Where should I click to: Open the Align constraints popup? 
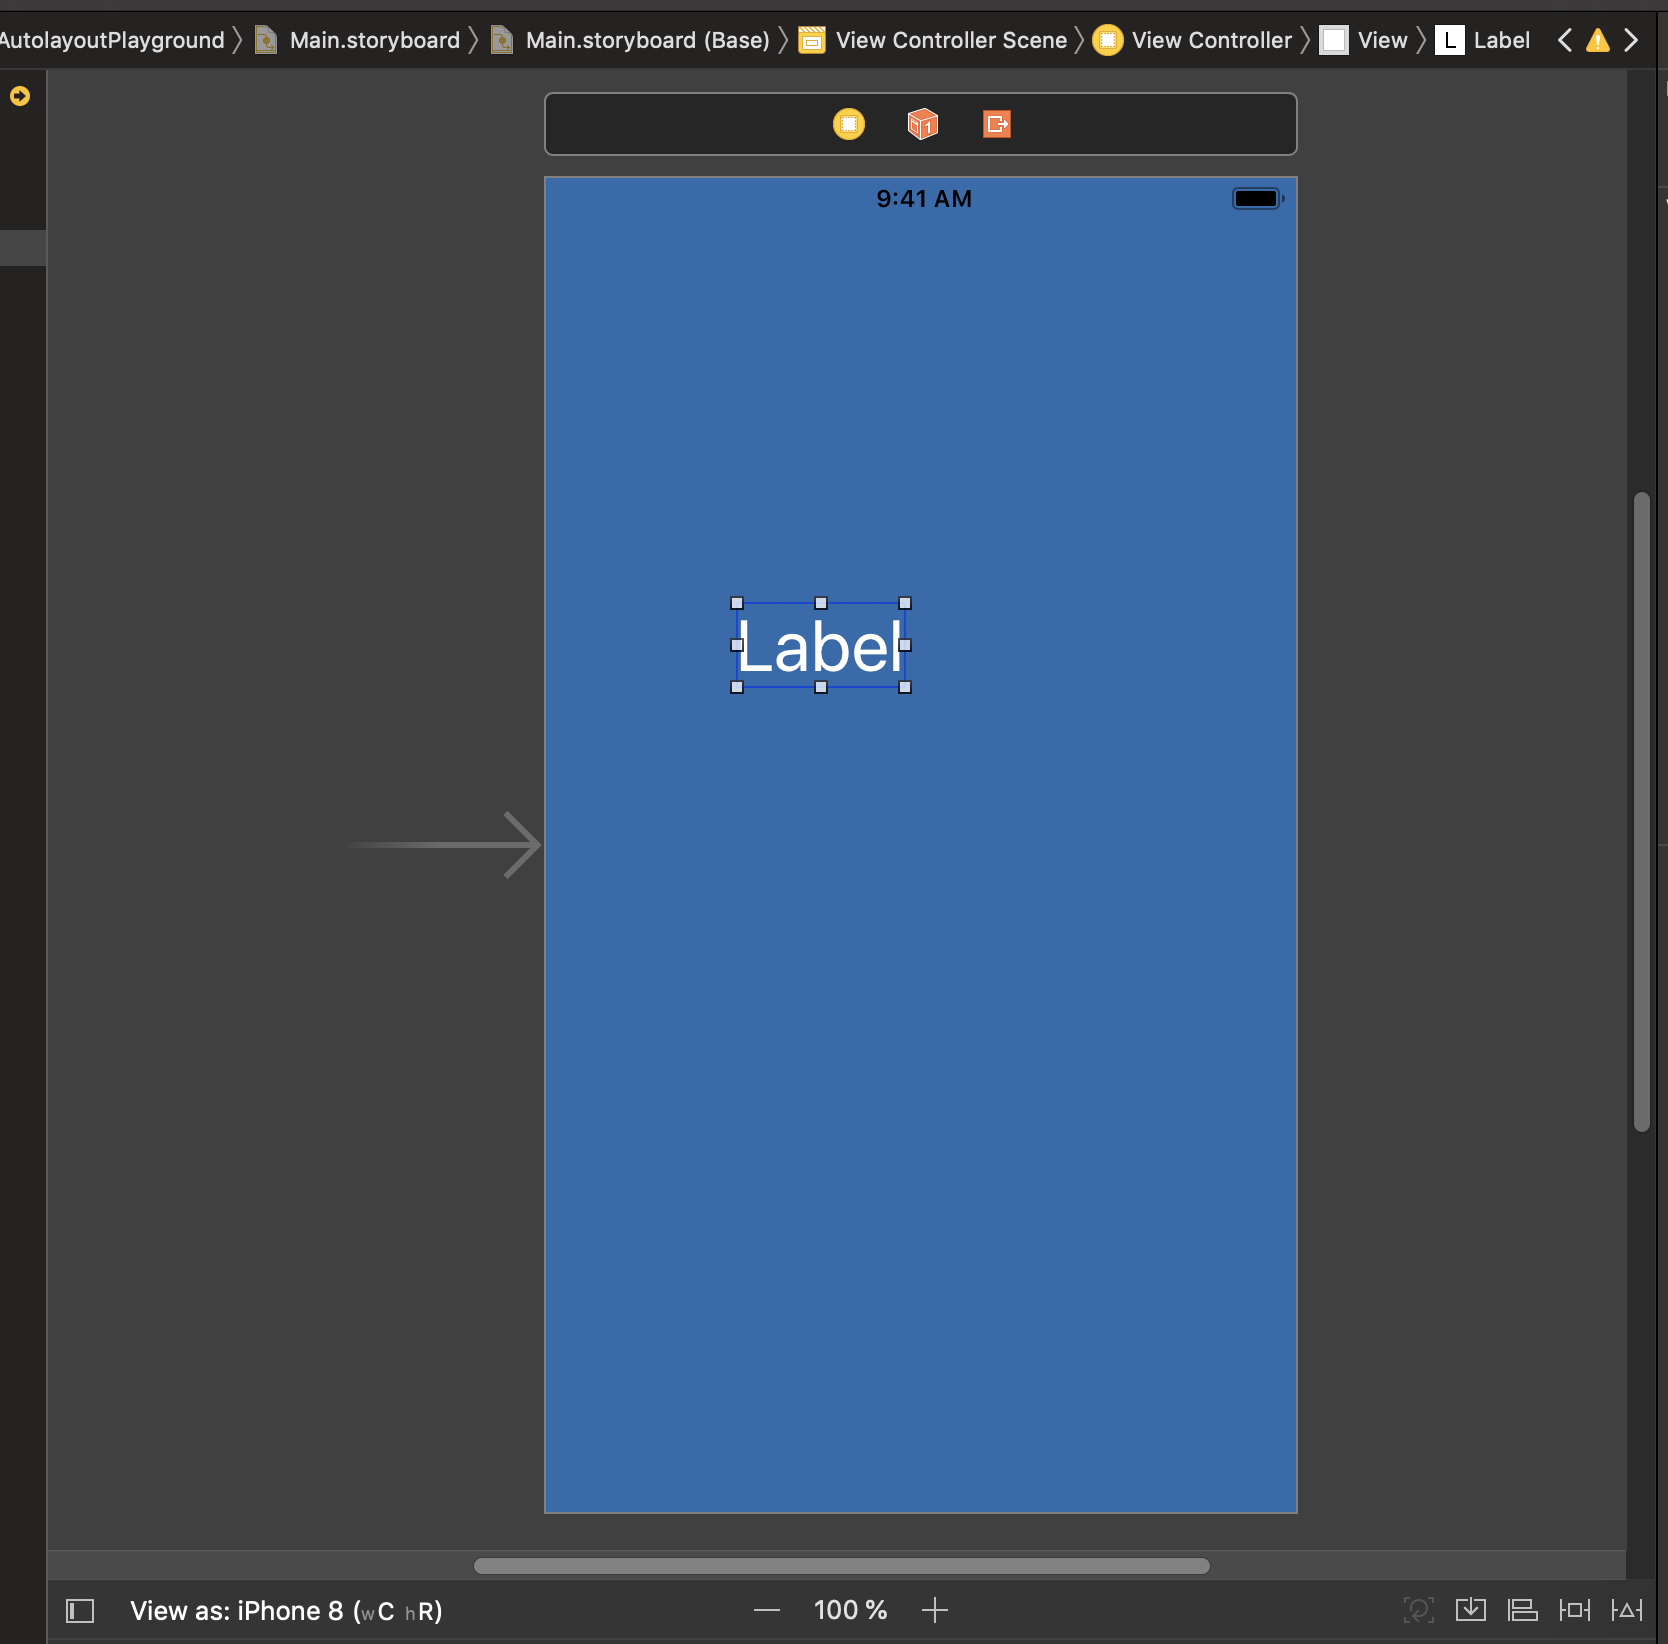tap(1522, 1610)
